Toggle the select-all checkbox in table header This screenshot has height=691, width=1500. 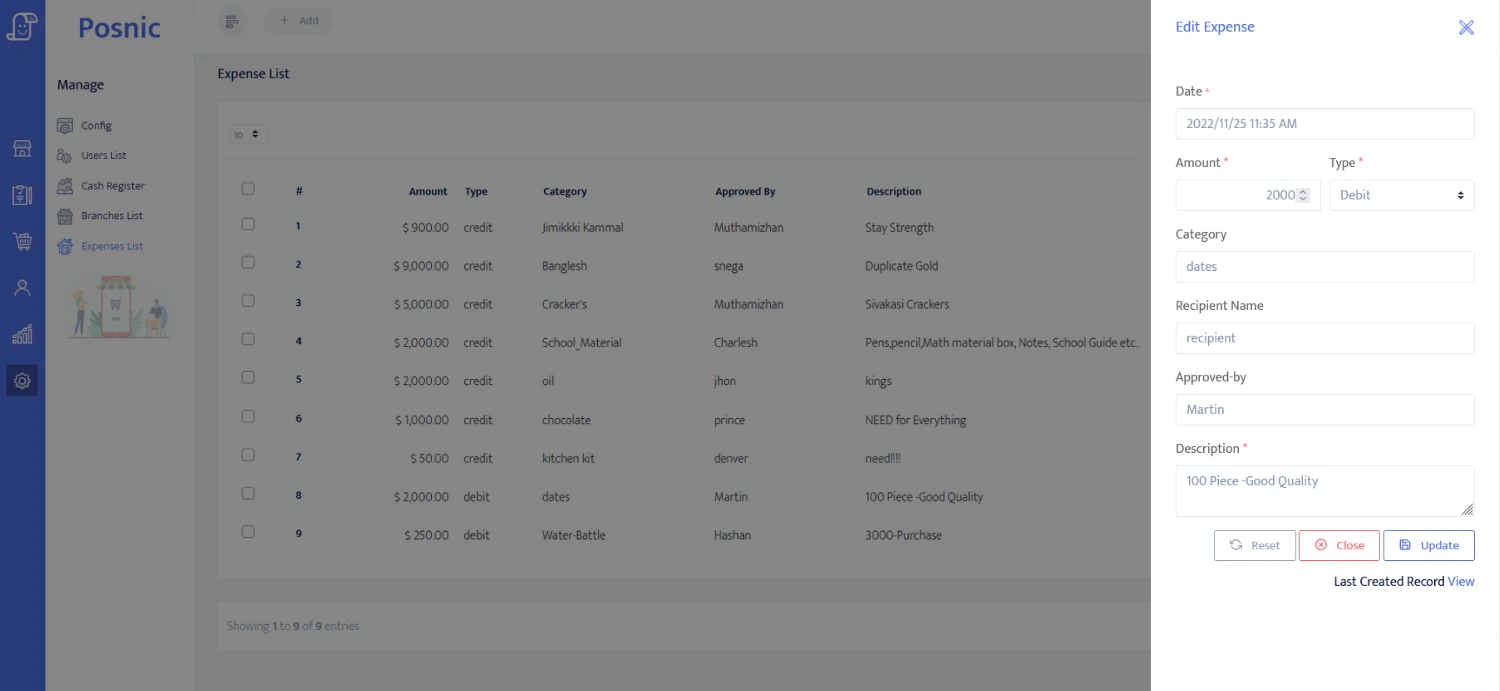point(248,189)
